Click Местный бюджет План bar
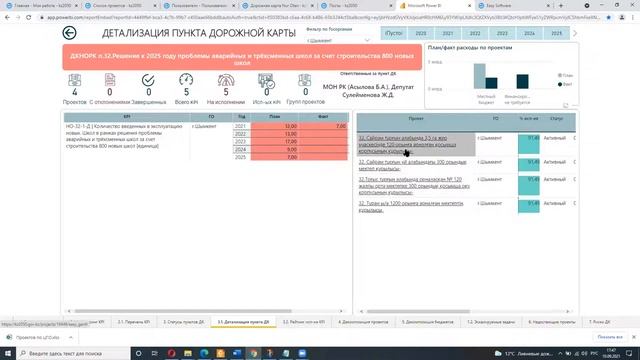The image size is (640, 360). point(479,76)
